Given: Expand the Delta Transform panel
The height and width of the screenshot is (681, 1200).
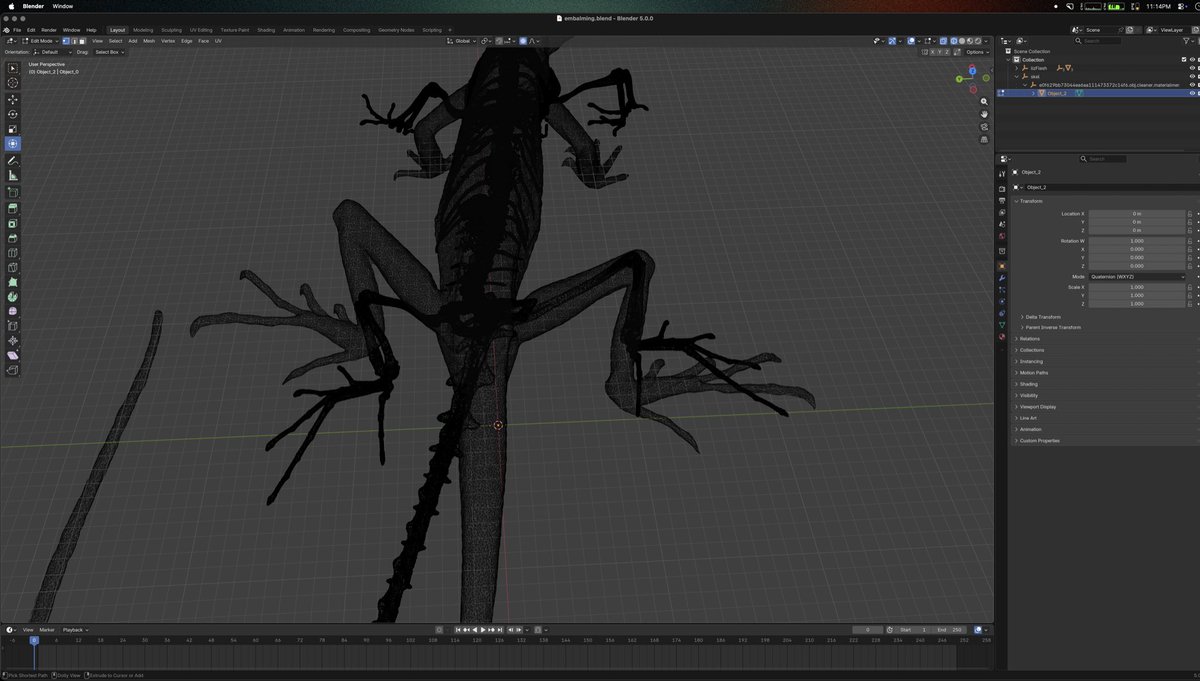Looking at the screenshot, I should pos(1043,317).
